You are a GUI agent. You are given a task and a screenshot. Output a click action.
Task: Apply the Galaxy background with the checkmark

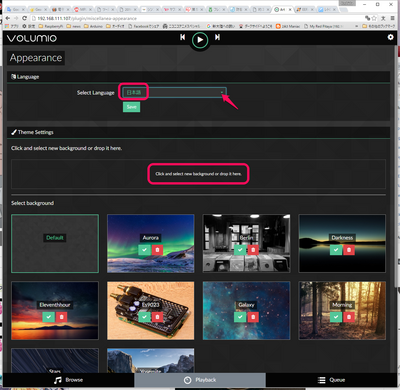pos(240,317)
